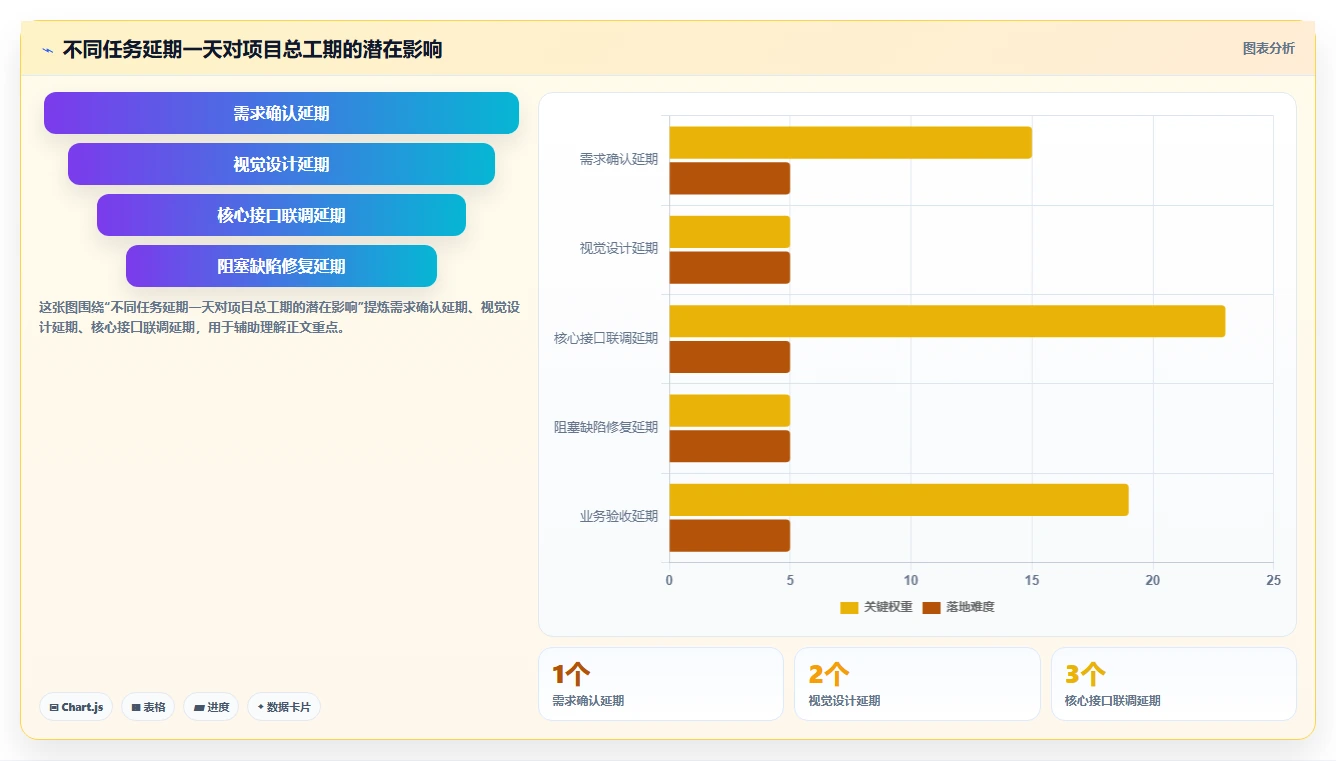Toggle the 关键权重 legend swatch

pyautogui.click(x=849, y=607)
